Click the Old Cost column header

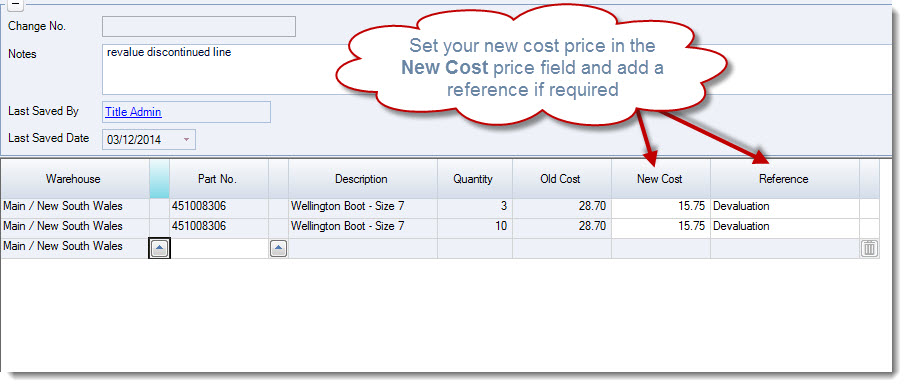pyautogui.click(x=561, y=179)
